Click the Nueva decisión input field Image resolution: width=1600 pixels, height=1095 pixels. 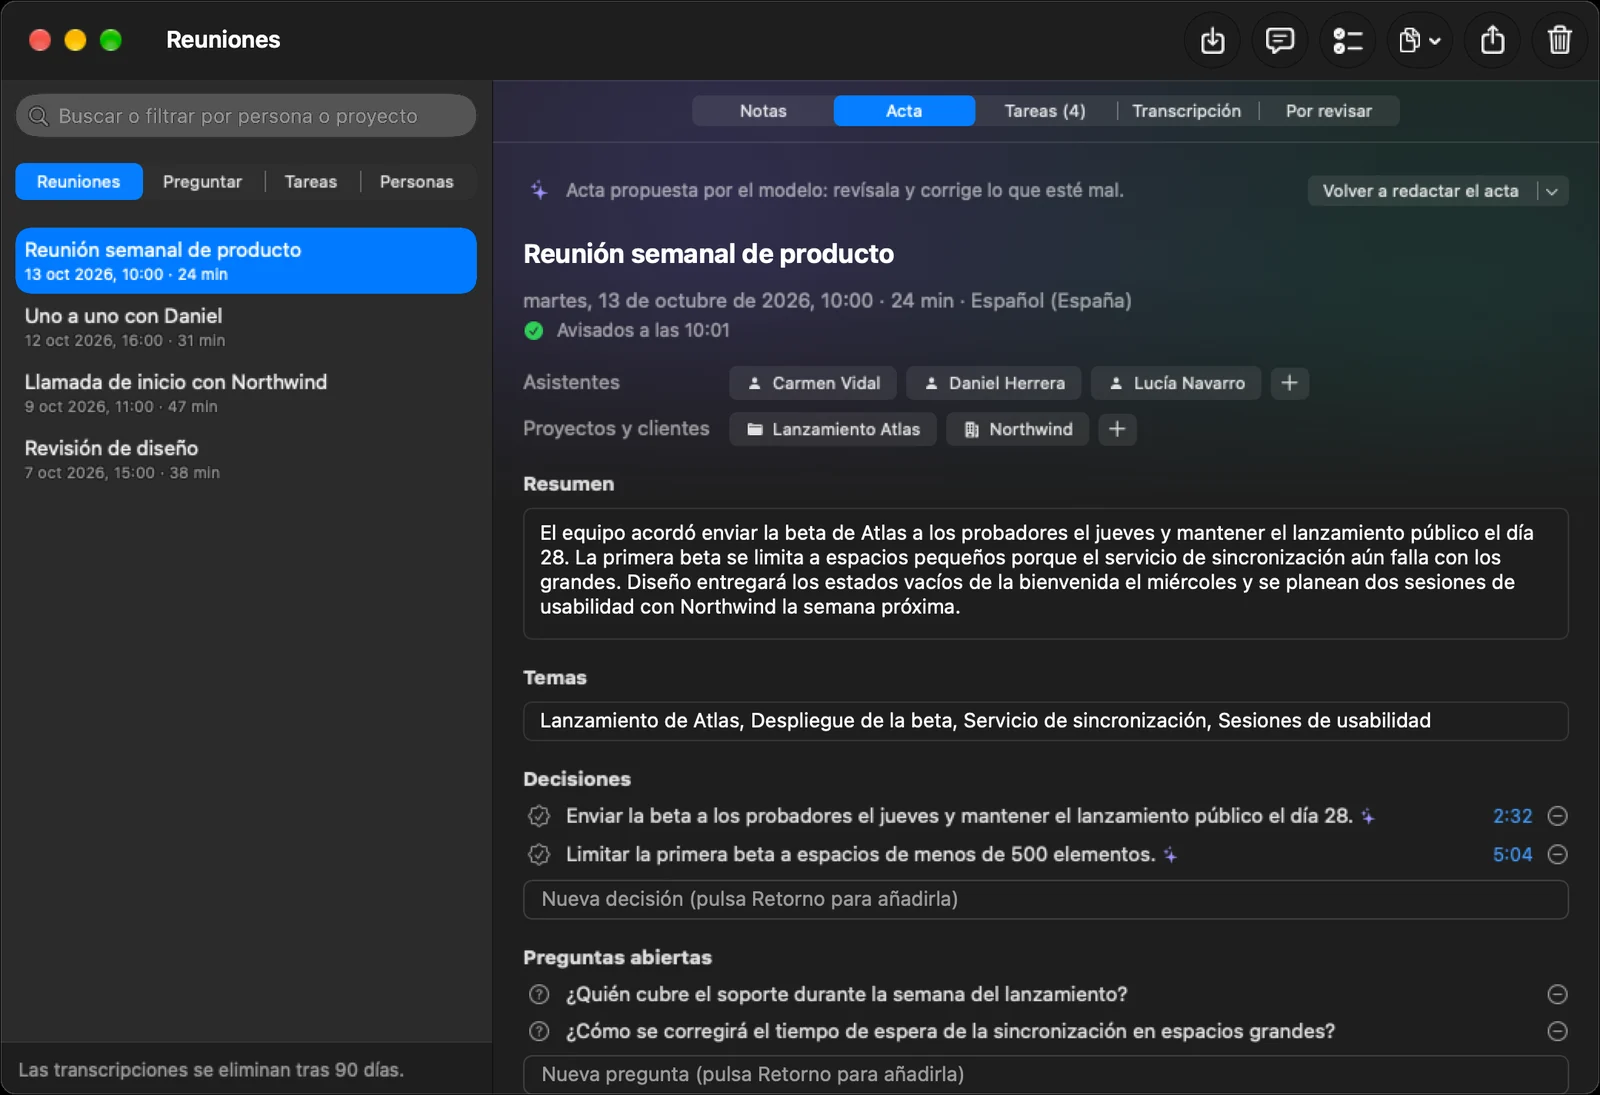pos(1045,899)
